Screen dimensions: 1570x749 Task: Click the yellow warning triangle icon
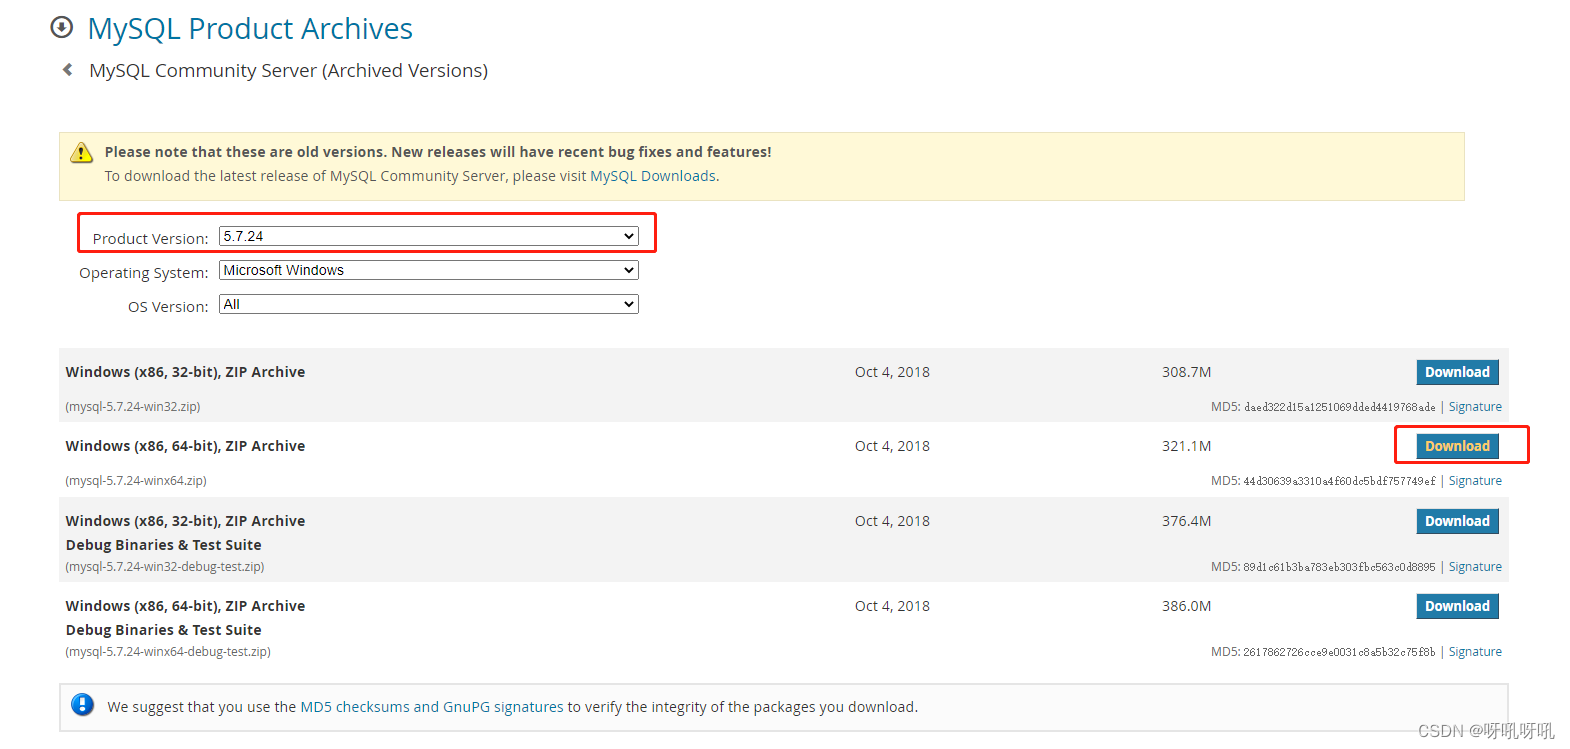pos(81,152)
